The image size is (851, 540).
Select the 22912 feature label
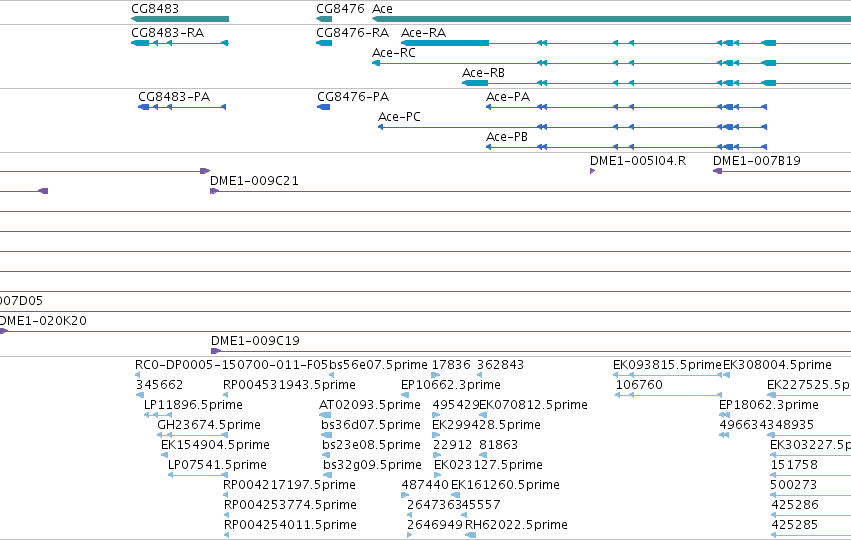(453, 445)
